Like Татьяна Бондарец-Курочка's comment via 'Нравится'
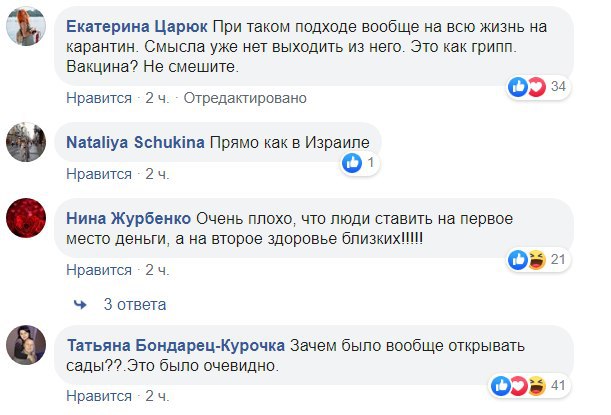 [99, 396]
